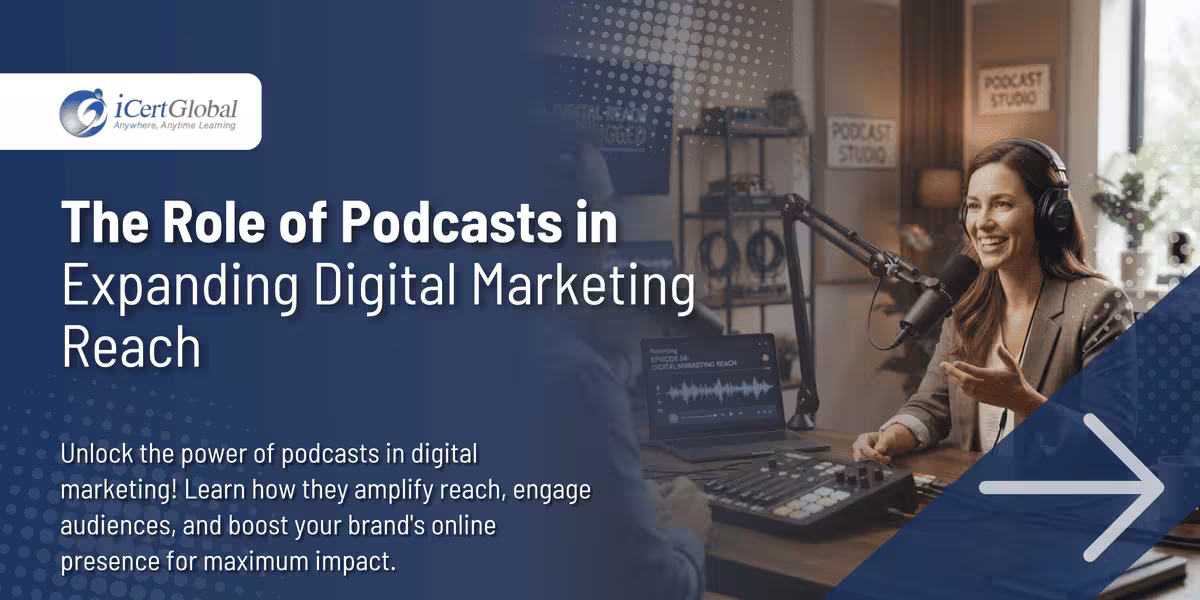Click the line "presence for maximum impact."
Image resolution: width=1200 pixels, height=600 pixels.
(229, 561)
